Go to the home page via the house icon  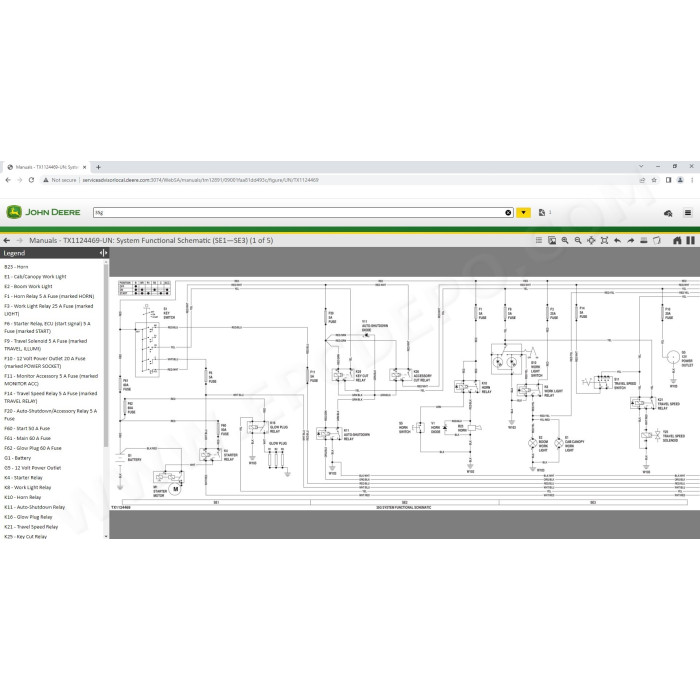677,240
